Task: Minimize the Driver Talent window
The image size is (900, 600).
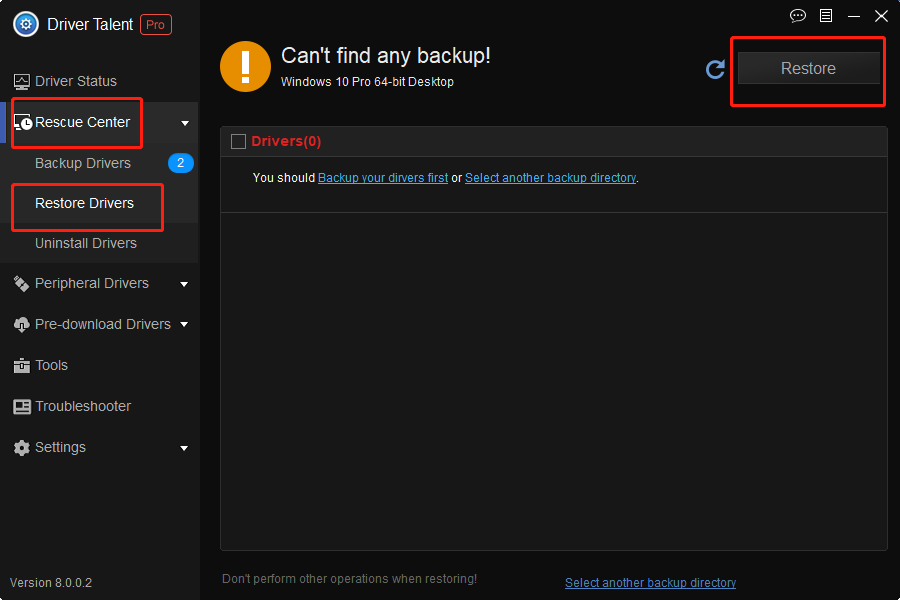Action: click(x=854, y=16)
